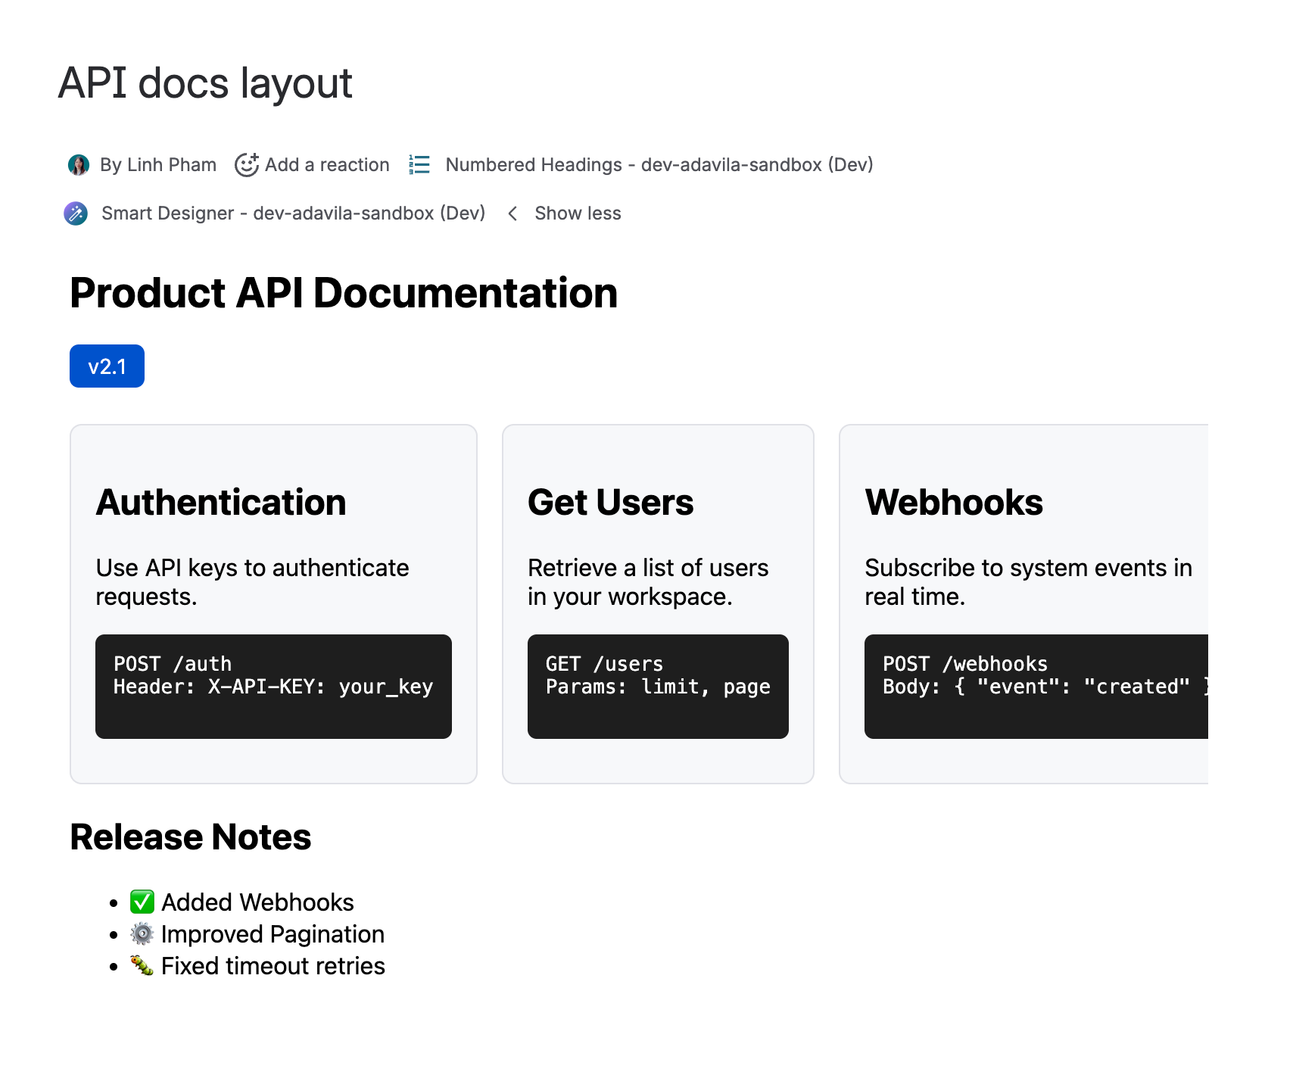This screenshot has width=1296, height=1075.
Task: Click the POST /auth code block
Action: point(273,686)
